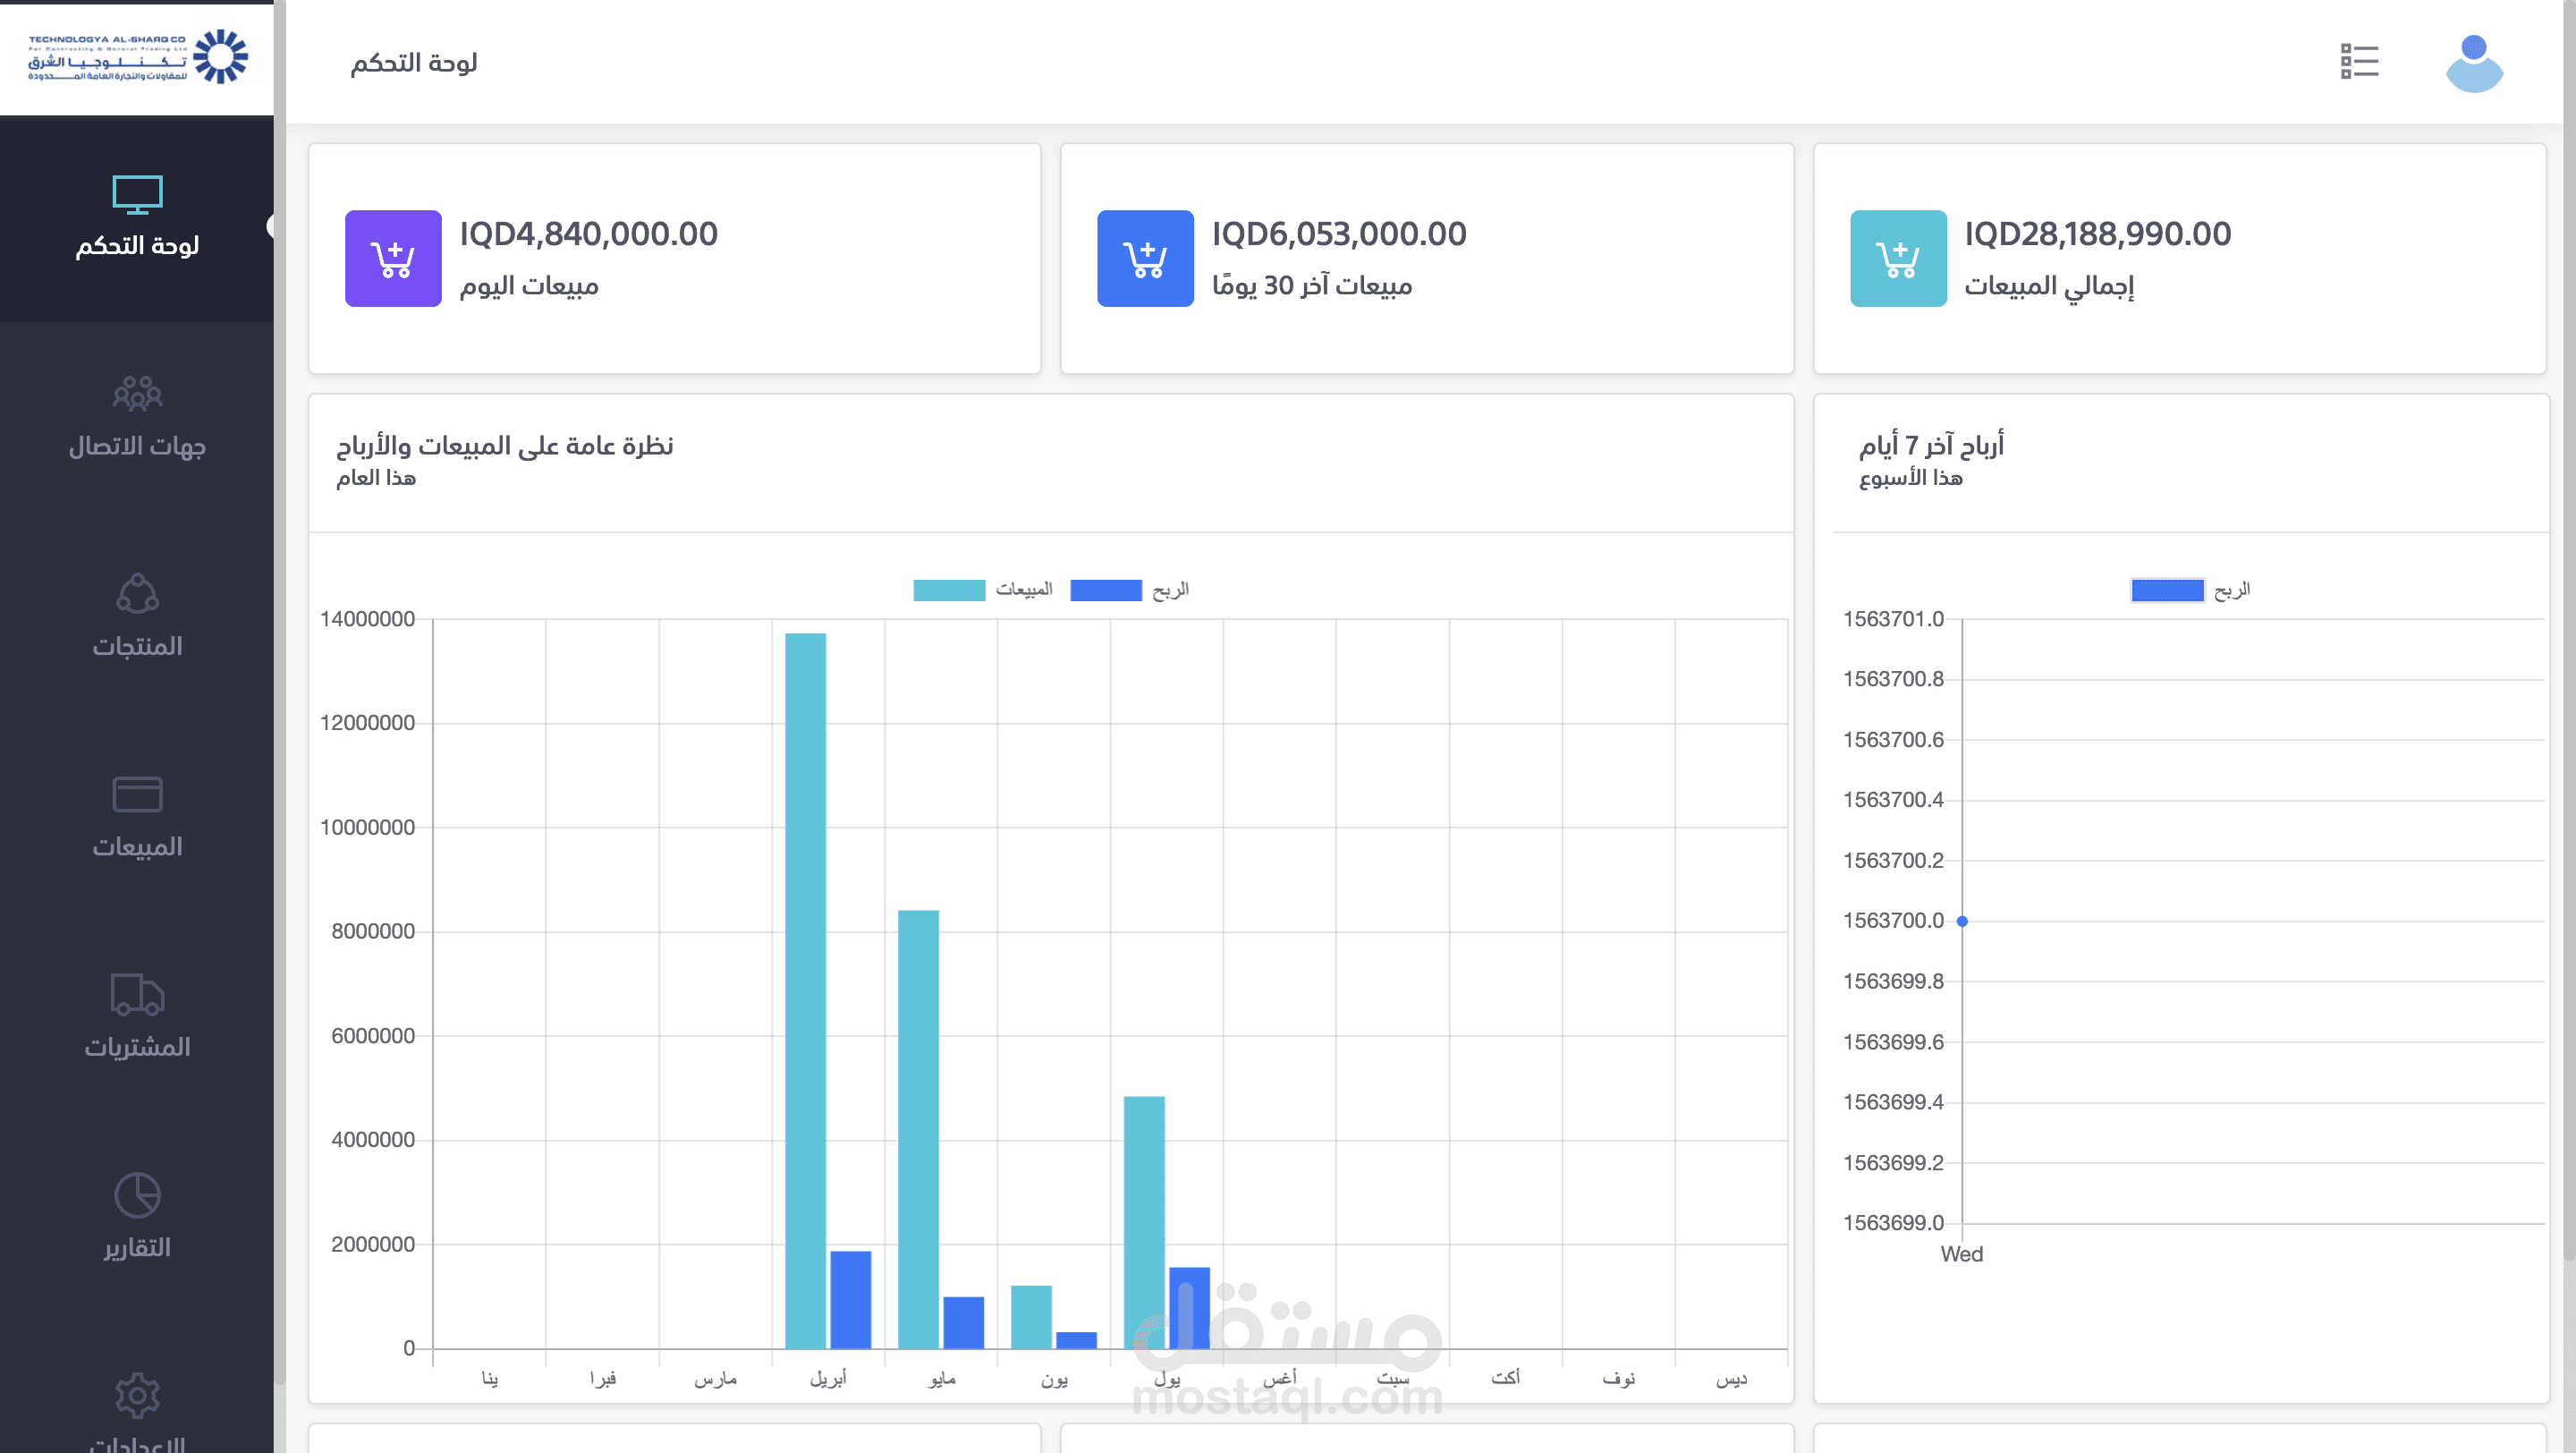Click the 1563700.0 y-axis label
Viewport: 2576px width, 1453px height.
coord(1893,921)
